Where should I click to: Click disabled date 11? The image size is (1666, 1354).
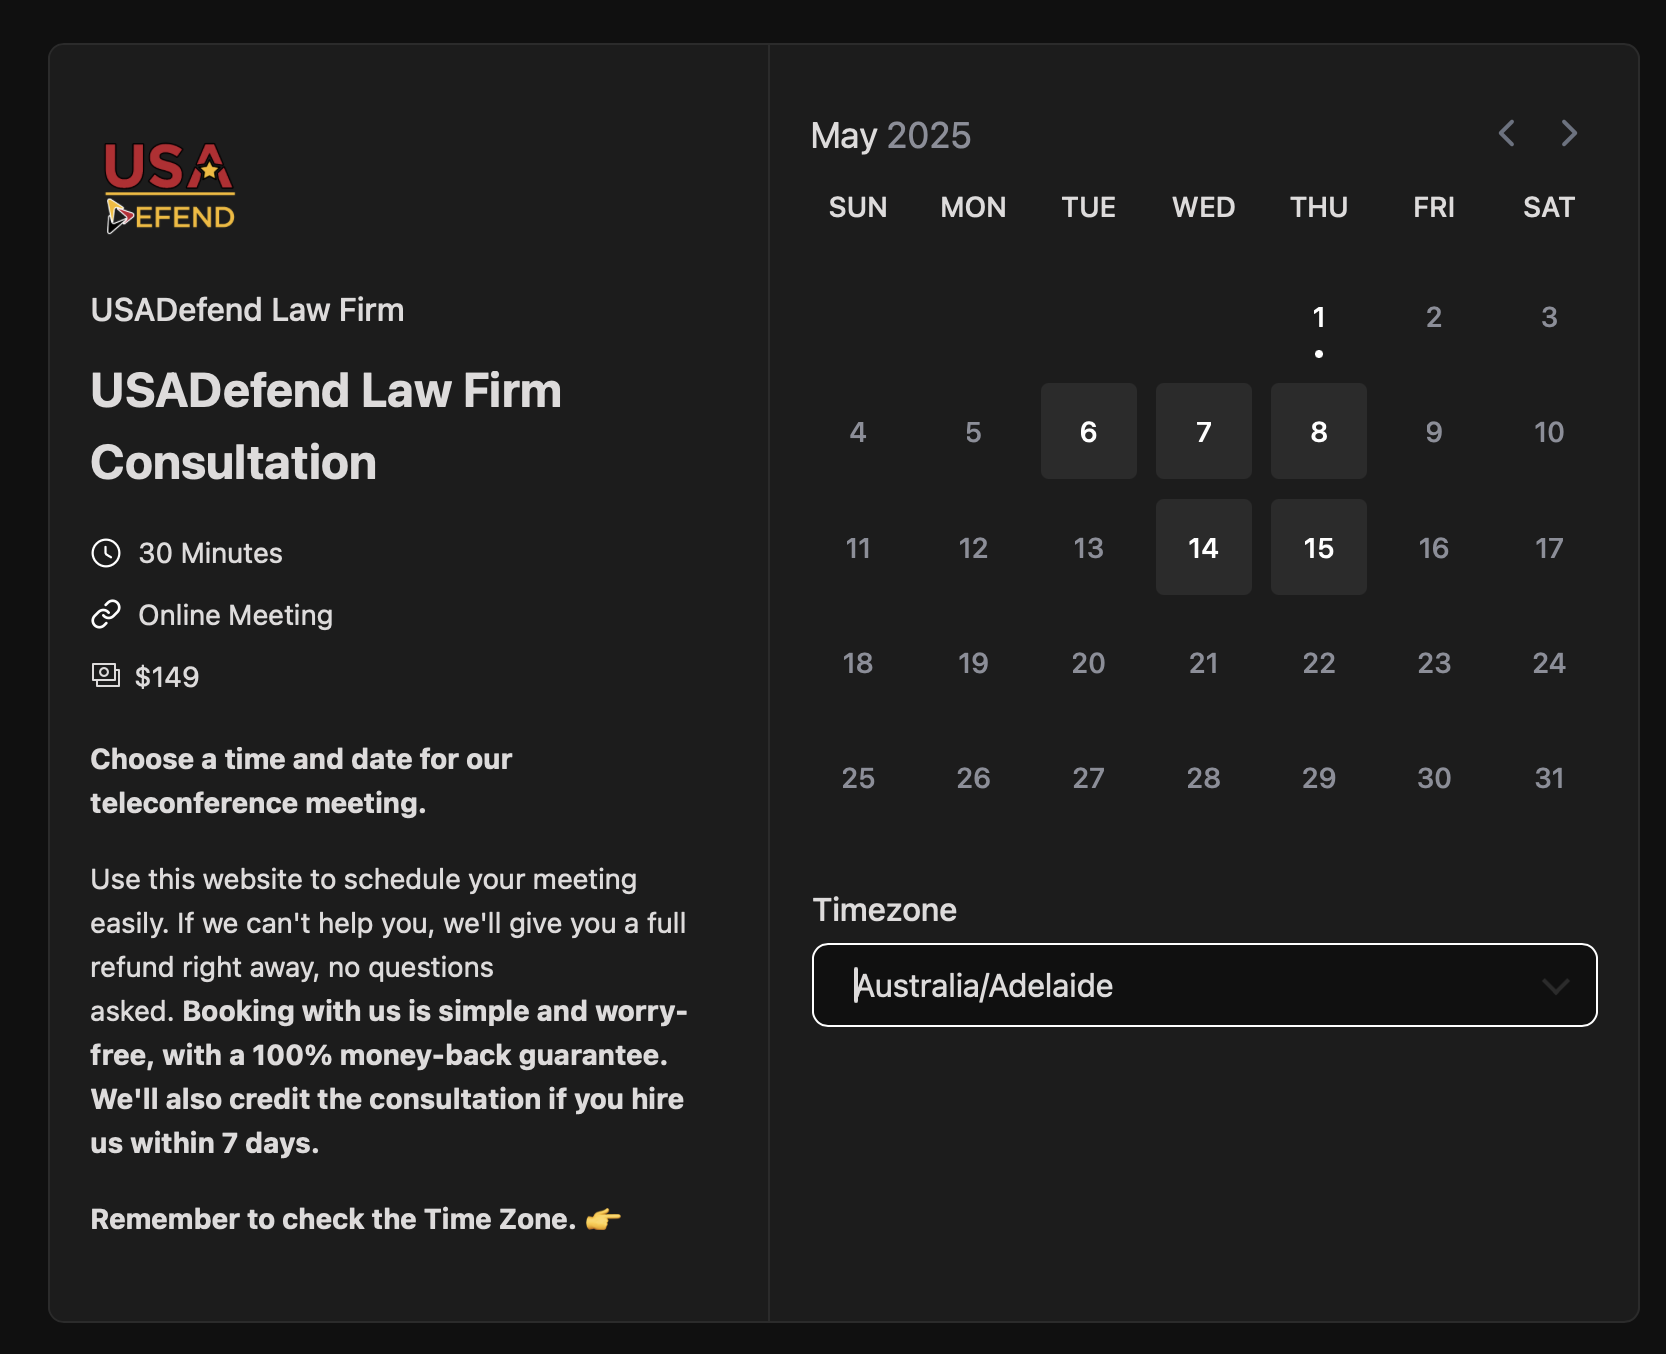coord(858,547)
